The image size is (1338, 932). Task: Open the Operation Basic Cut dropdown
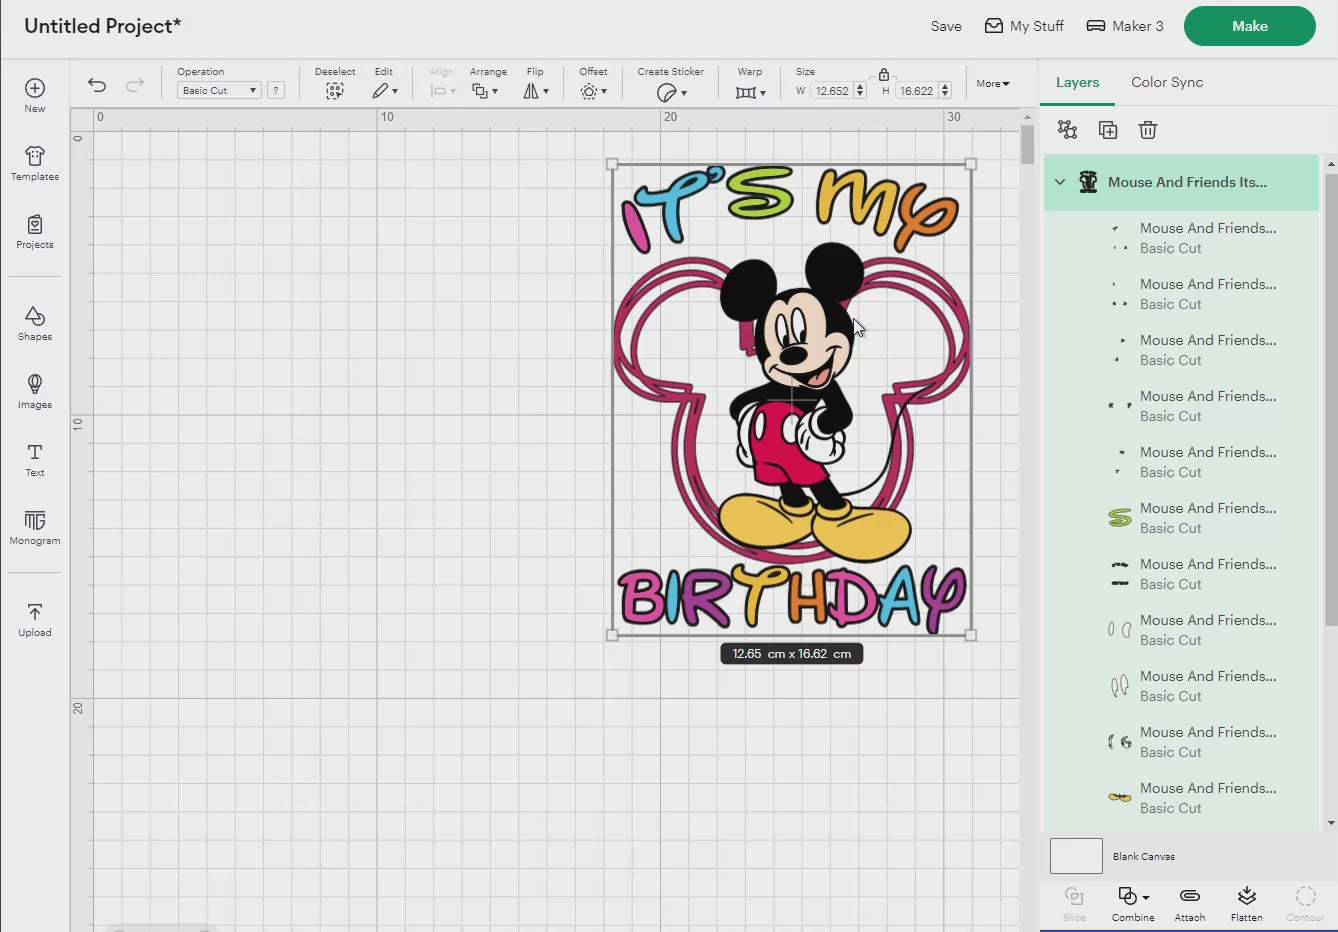219,90
